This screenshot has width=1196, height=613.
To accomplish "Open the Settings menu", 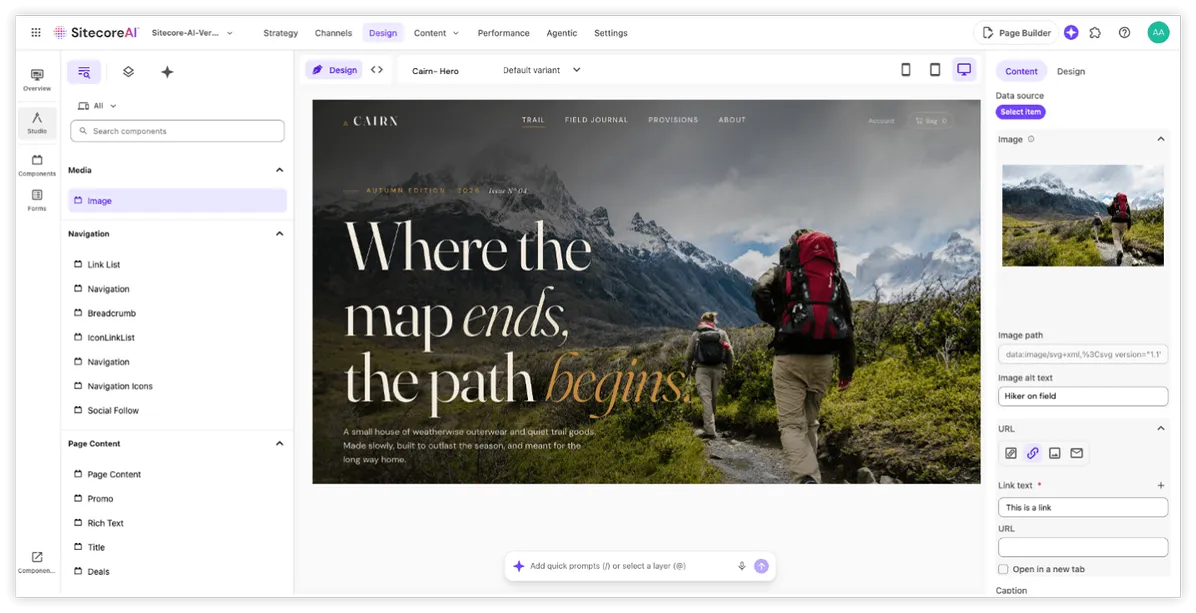I will [x=610, y=33].
